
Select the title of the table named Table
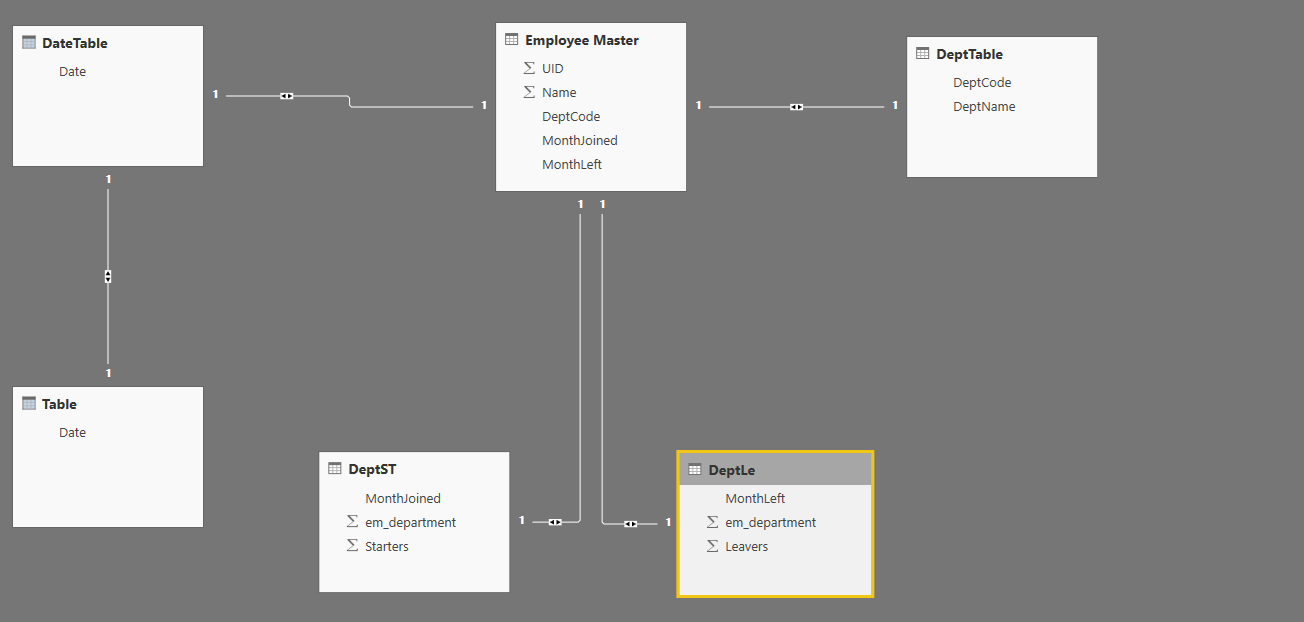[x=59, y=404]
